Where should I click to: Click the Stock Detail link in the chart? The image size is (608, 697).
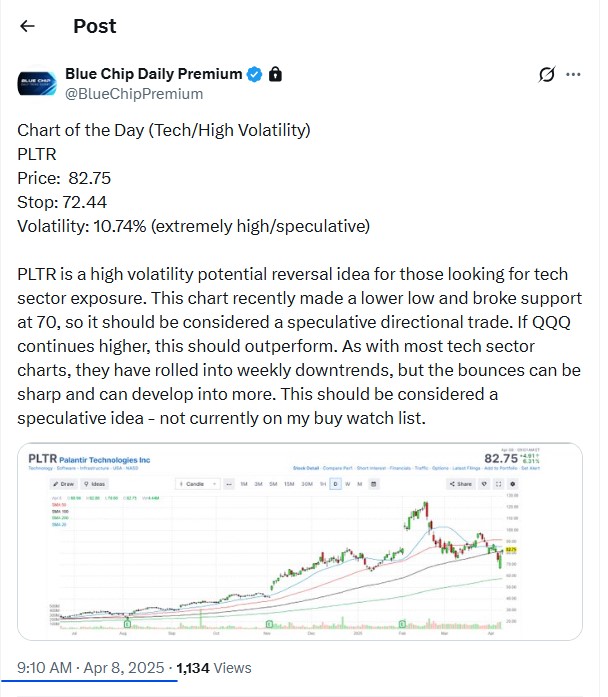tap(306, 467)
